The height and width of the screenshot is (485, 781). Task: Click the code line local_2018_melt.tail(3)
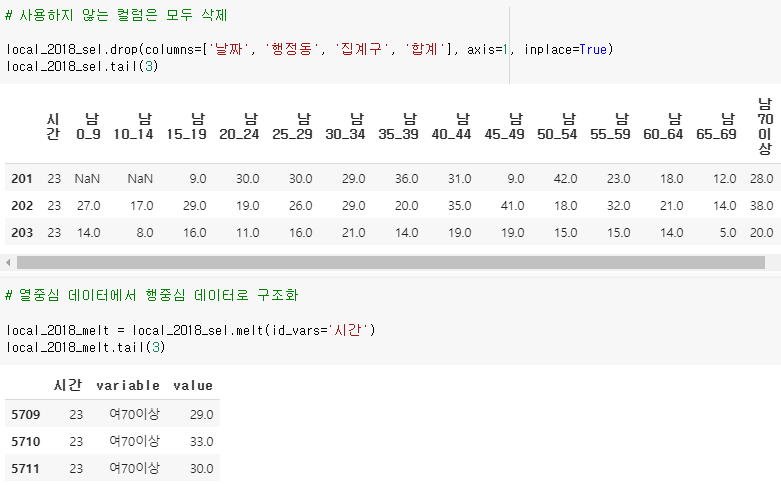point(85,347)
